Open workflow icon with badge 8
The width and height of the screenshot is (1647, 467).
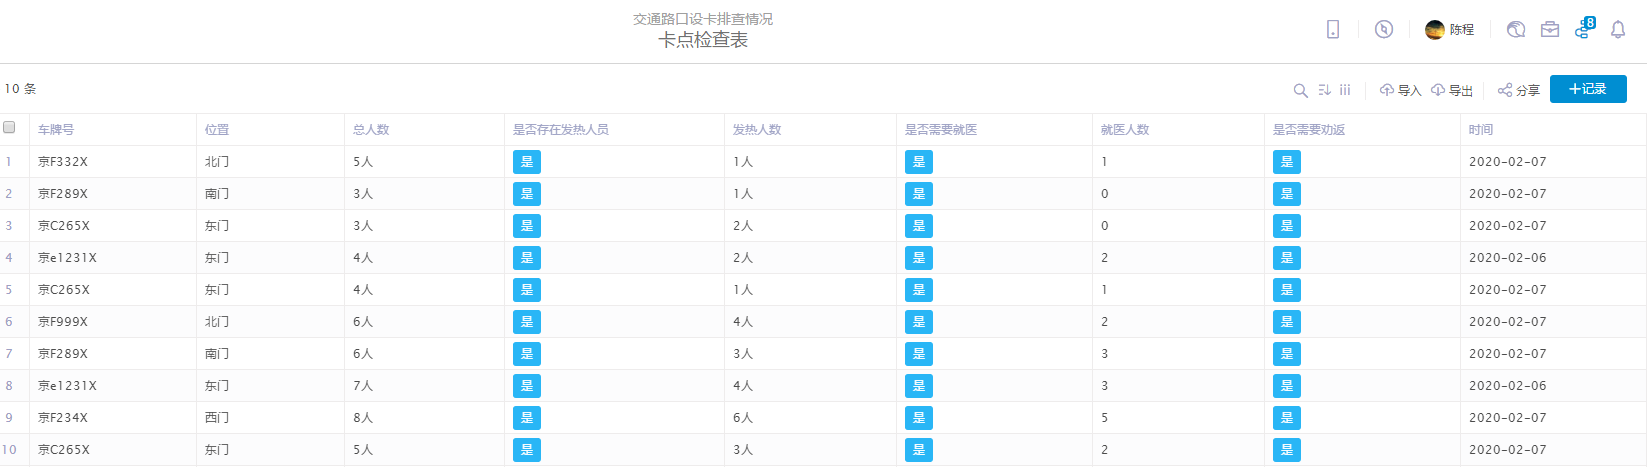tap(1584, 28)
